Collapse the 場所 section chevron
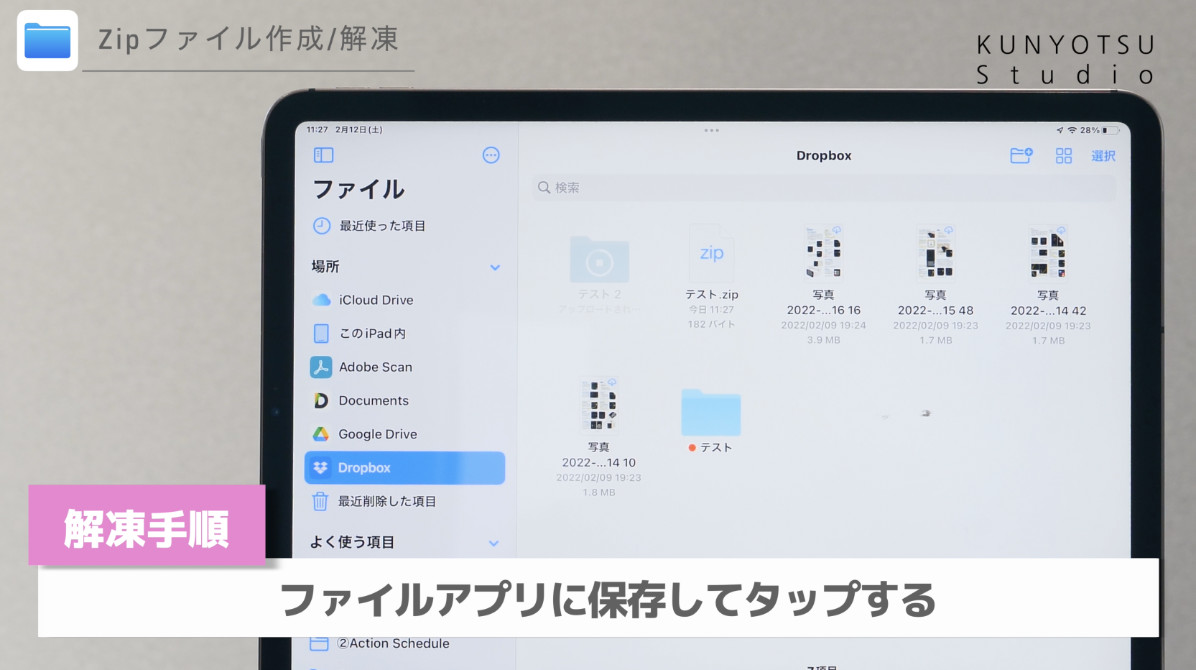The width and height of the screenshot is (1196, 670). pyautogui.click(x=495, y=267)
